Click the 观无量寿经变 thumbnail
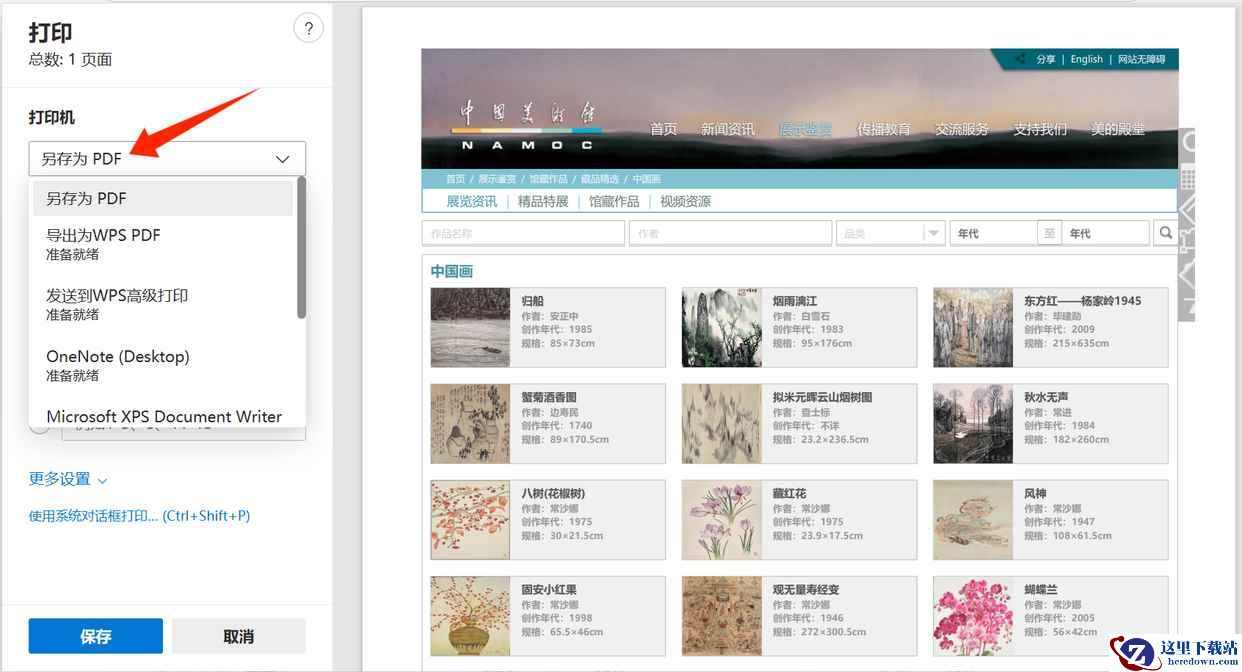 [x=722, y=616]
